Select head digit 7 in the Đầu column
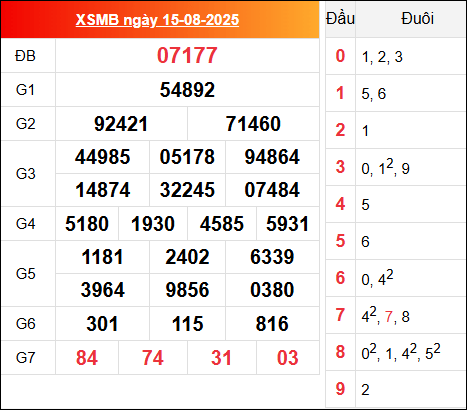 [340, 315]
